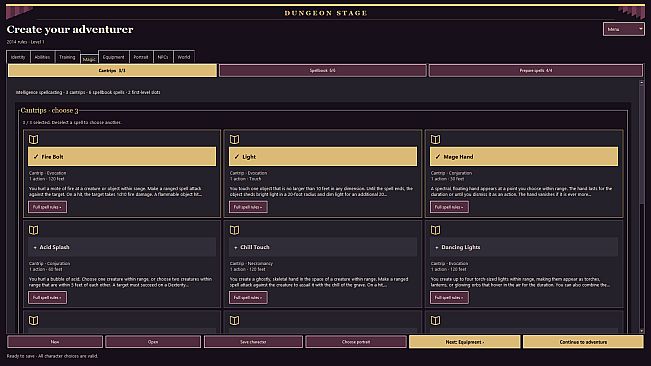The image size is (651, 366).
Task: Expand full spell rules for Chill Touch
Action: pos(248,298)
